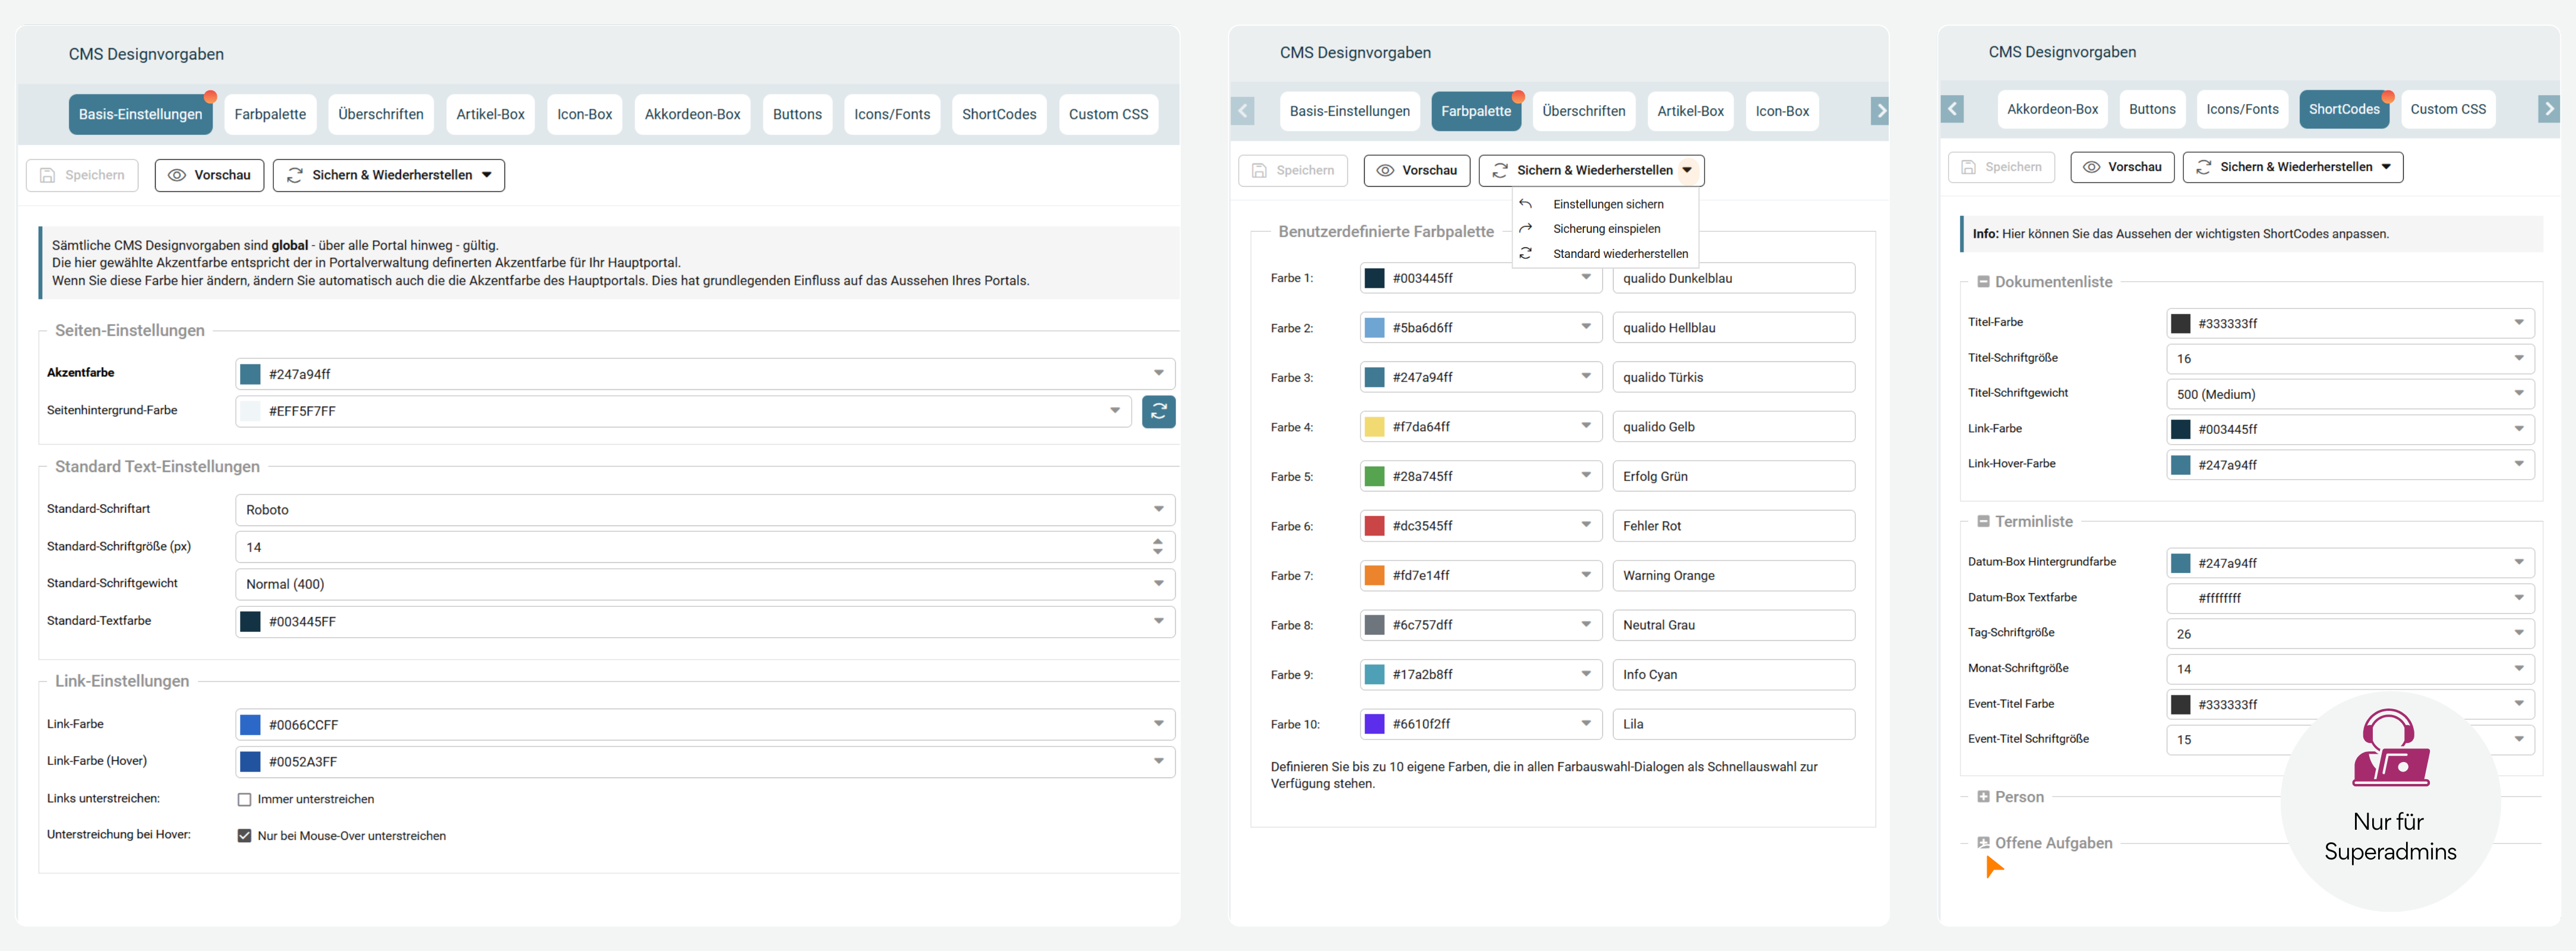Click the Farbe 6 red color swatch
2576x951 pixels.
(1374, 526)
